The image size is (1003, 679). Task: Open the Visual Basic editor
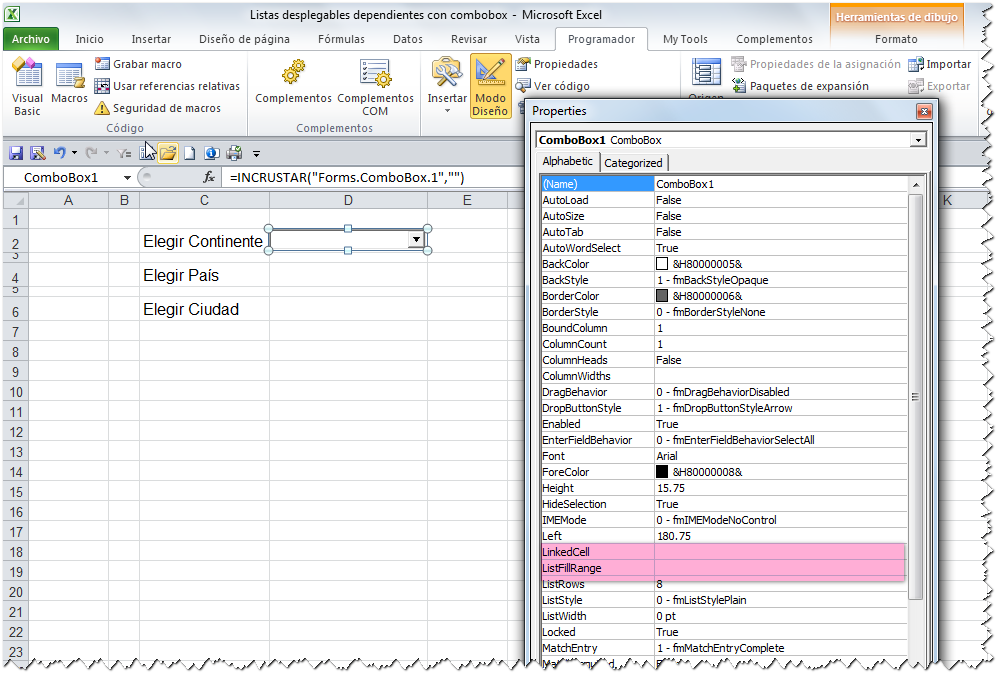tap(27, 85)
